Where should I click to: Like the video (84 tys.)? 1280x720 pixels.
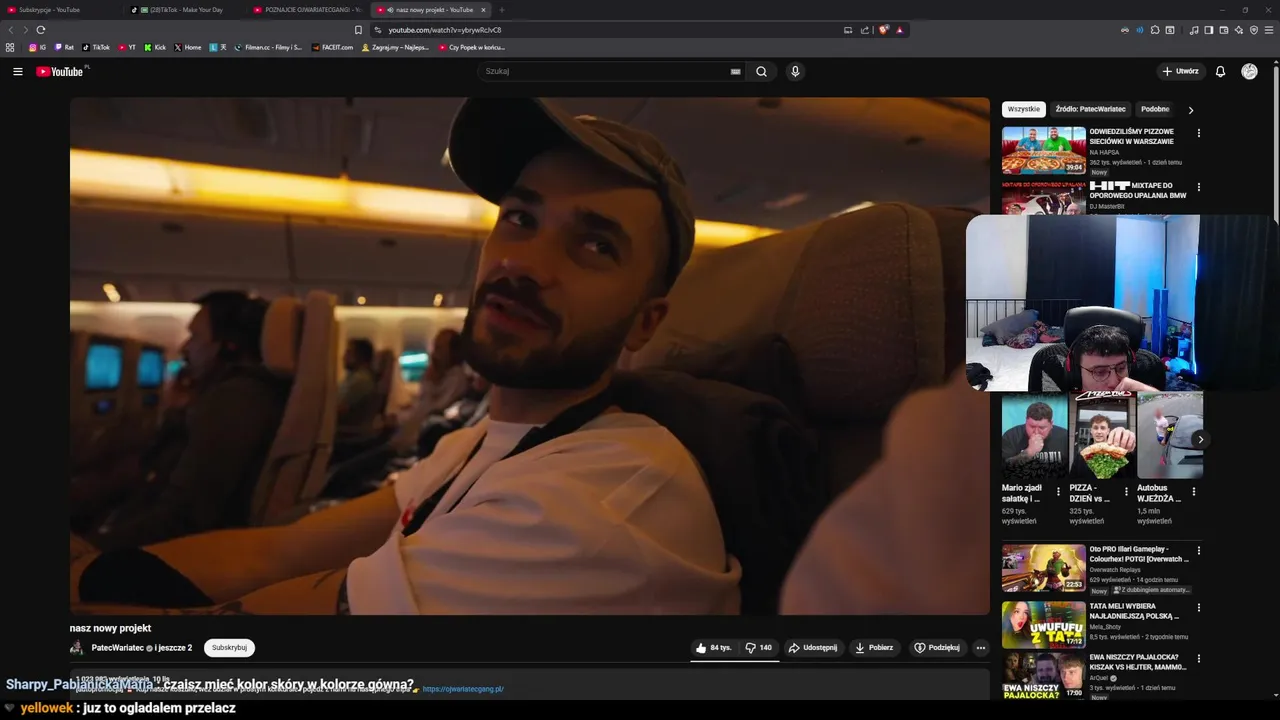point(714,648)
